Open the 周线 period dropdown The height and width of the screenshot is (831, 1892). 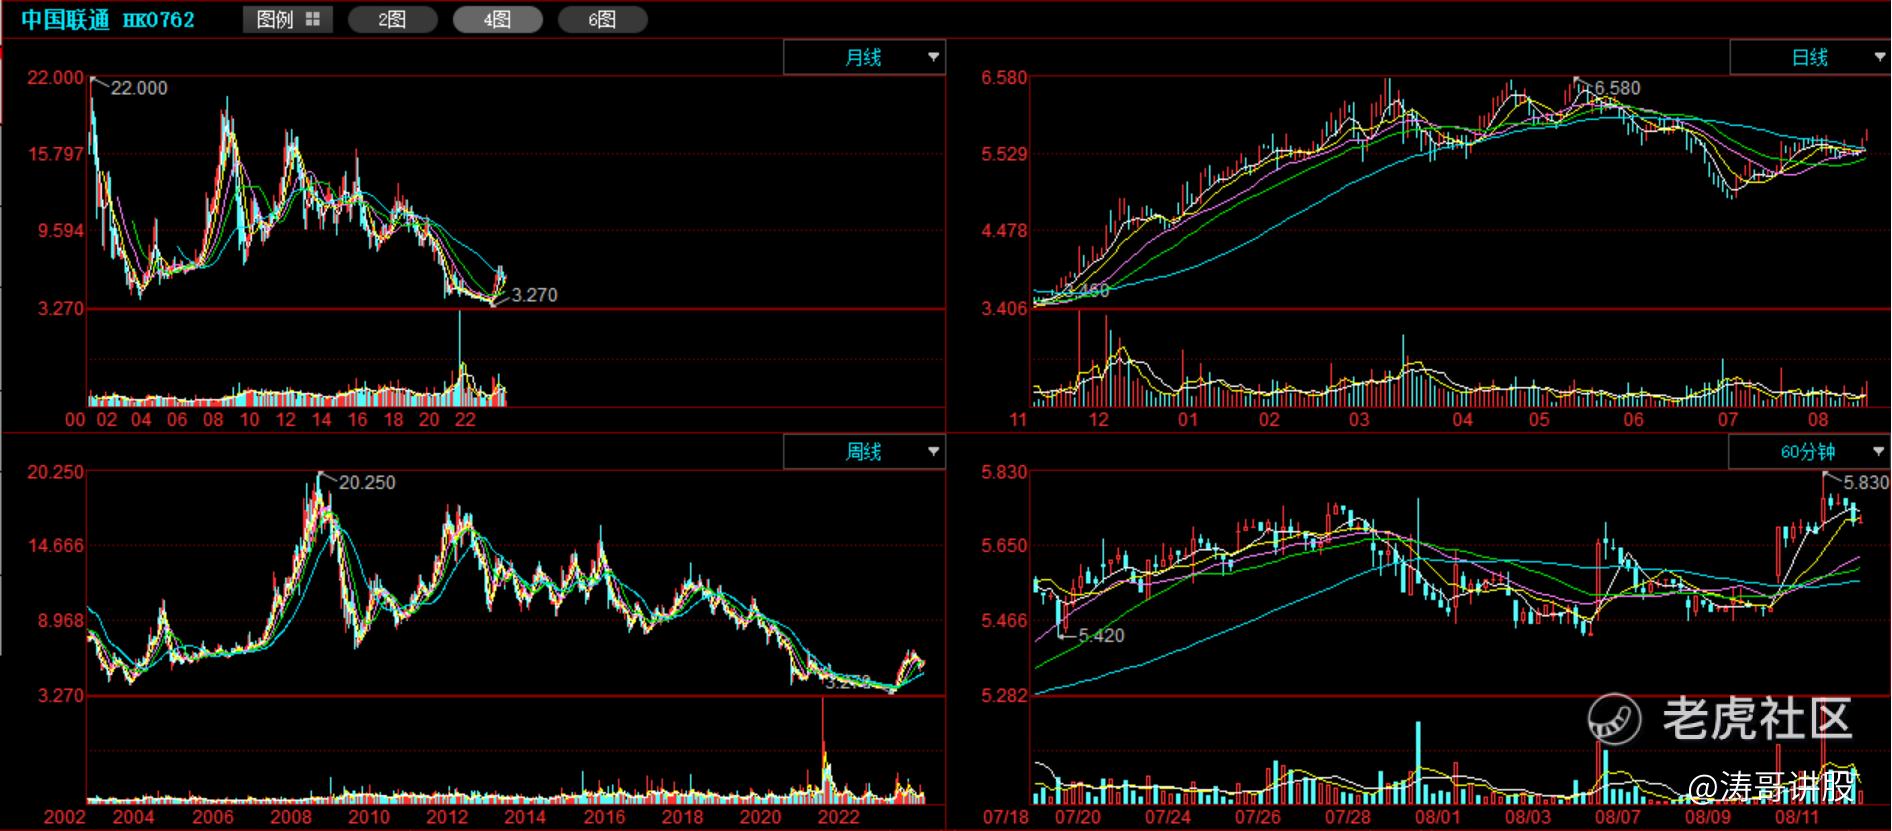pos(864,452)
